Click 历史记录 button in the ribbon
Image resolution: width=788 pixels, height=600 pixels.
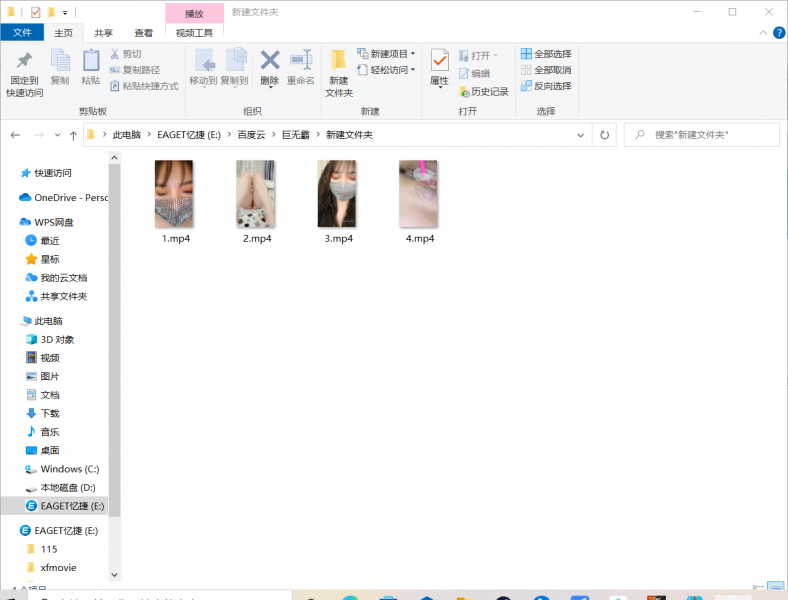pyautogui.click(x=484, y=91)
